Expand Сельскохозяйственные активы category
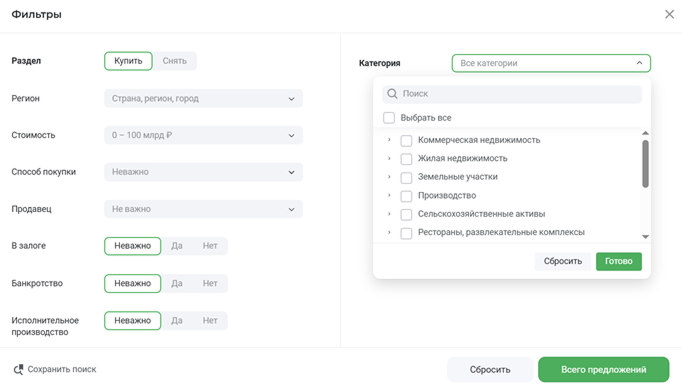The image size is (682, 391). pyautogui.click(x=389, y=214)
